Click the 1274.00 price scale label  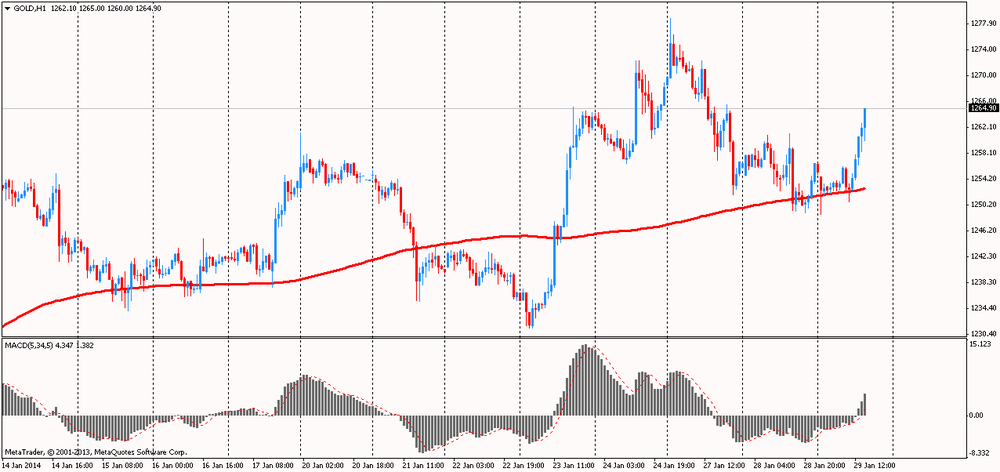983,49
